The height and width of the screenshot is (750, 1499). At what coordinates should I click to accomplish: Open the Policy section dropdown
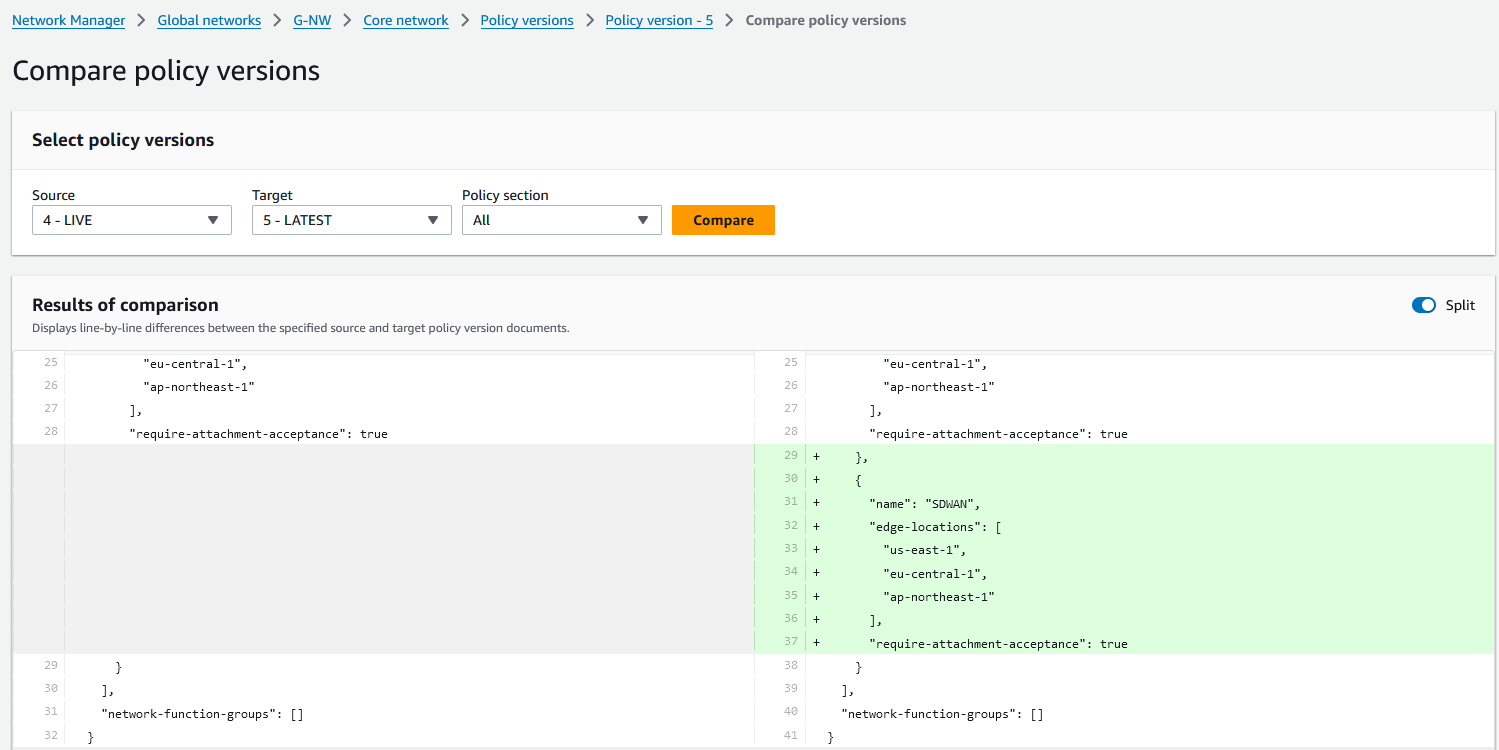(561, 220)
